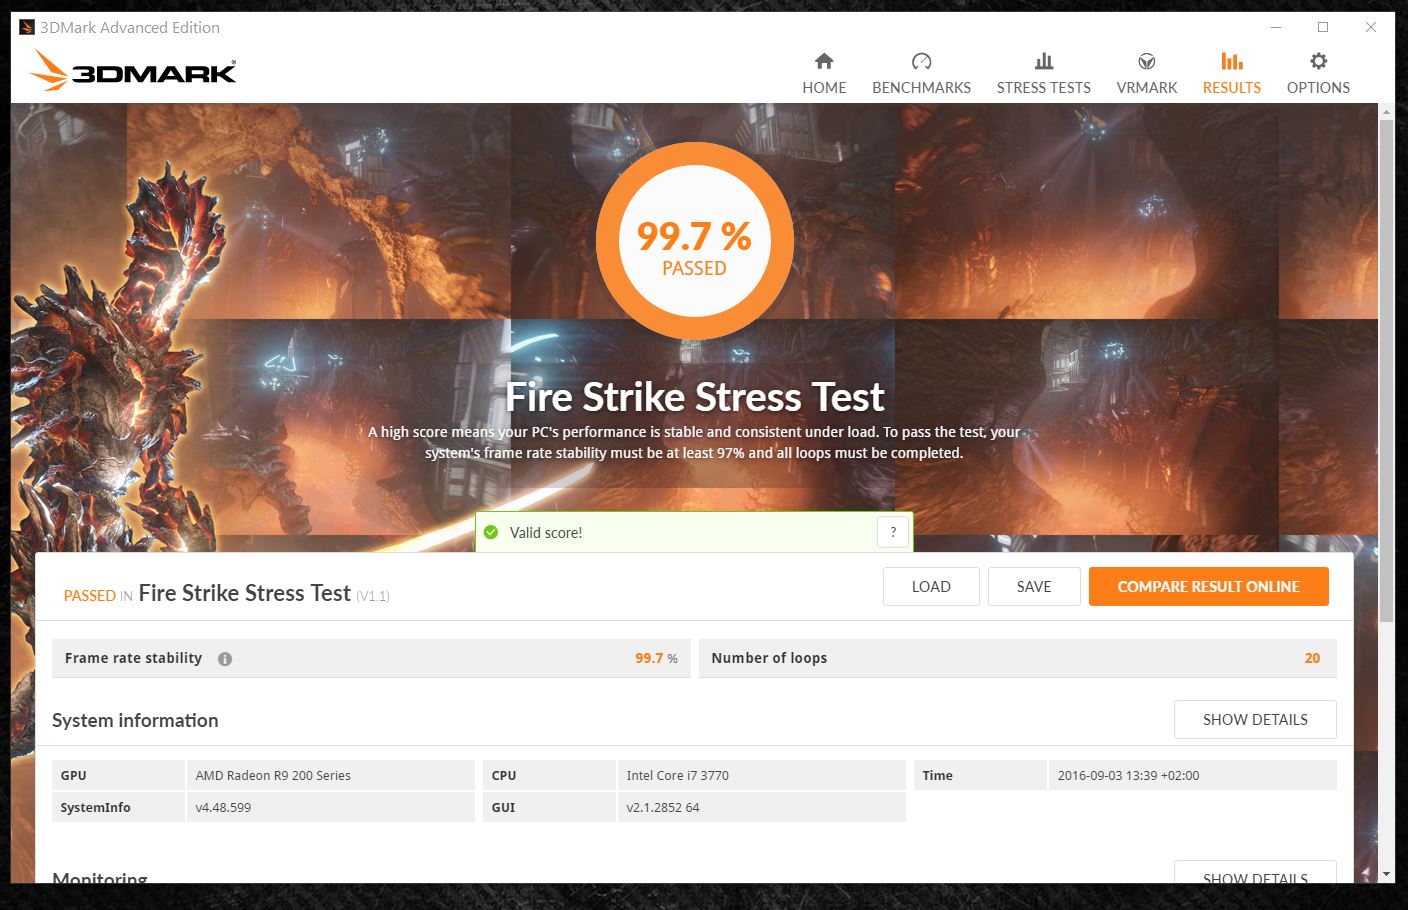Click Compare Result Online
Screen dimensions: 1408x910
pyautogui.click(x=1208, y=587)
